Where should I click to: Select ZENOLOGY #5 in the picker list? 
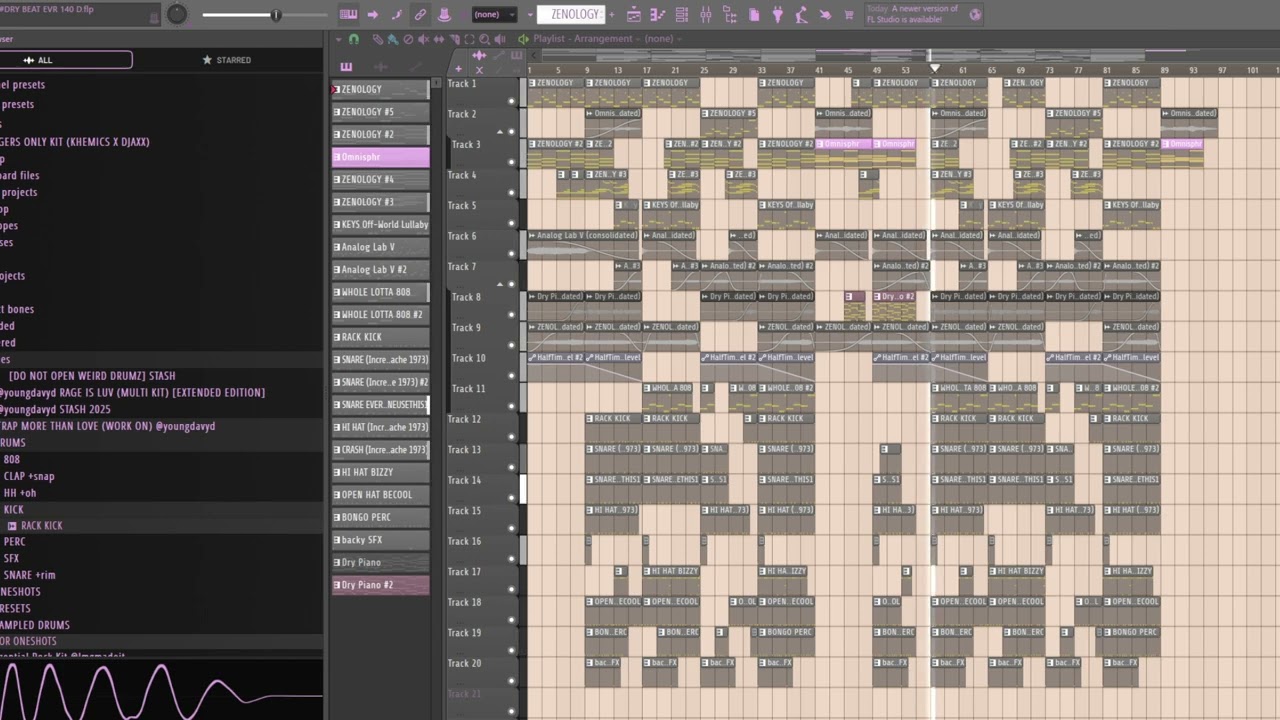click(x=380, y=112)
